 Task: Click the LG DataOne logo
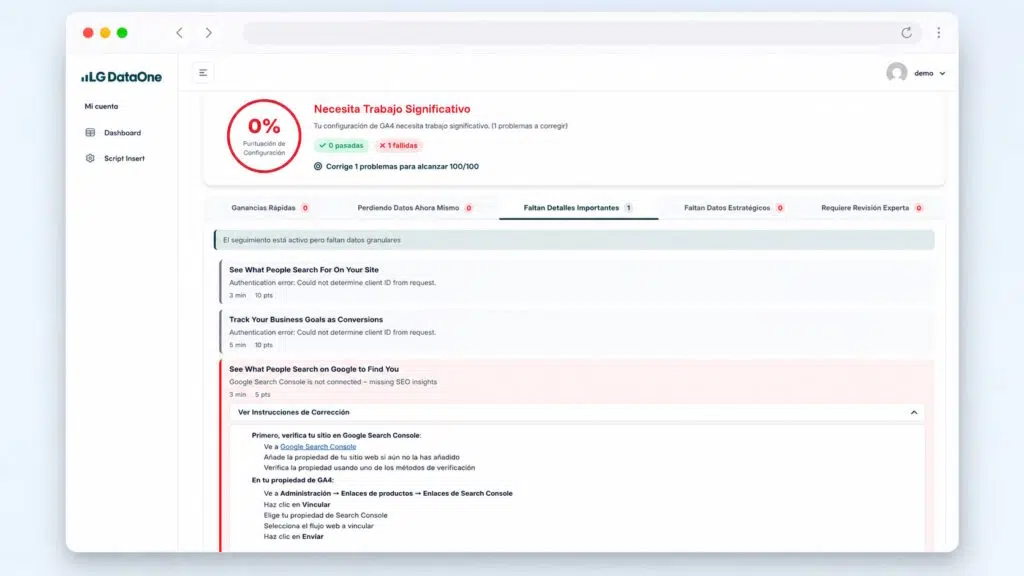tap(121, 77)
